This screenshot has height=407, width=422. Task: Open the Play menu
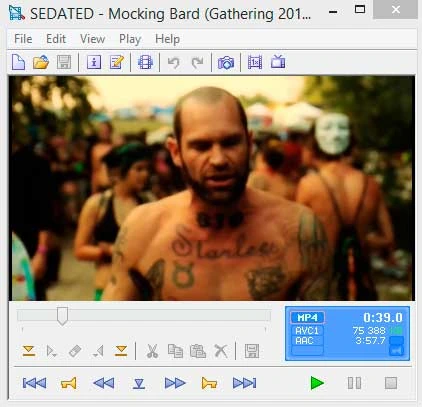tap(130, 39)
